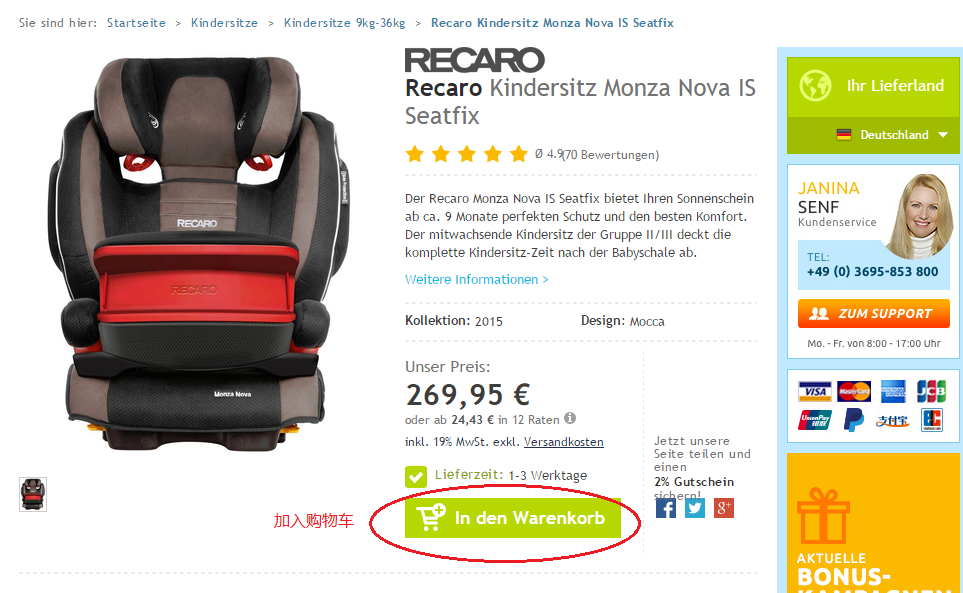Click the globe icon next to Ihr Lieferland
This screenshot has height=593, width=963.
coord(816,86)
